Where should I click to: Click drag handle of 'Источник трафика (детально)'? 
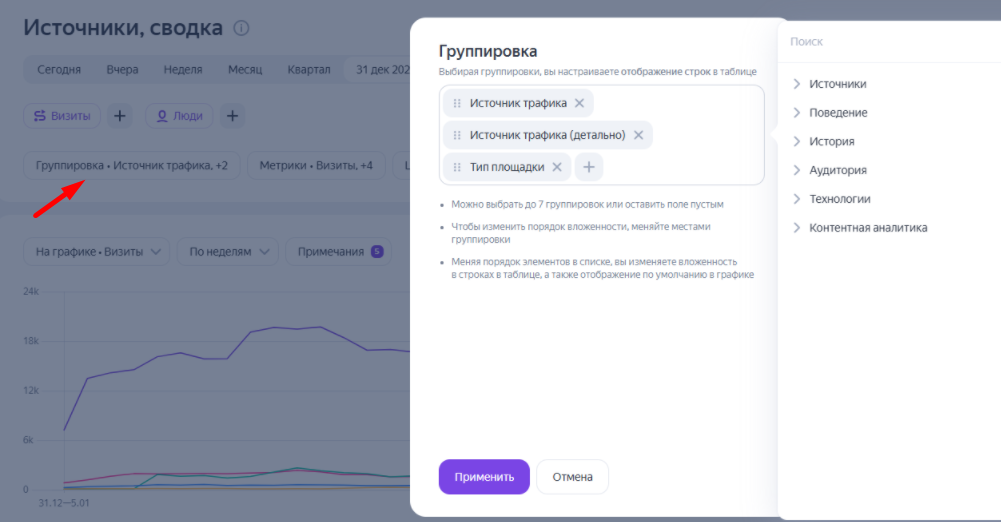(457, 135)
